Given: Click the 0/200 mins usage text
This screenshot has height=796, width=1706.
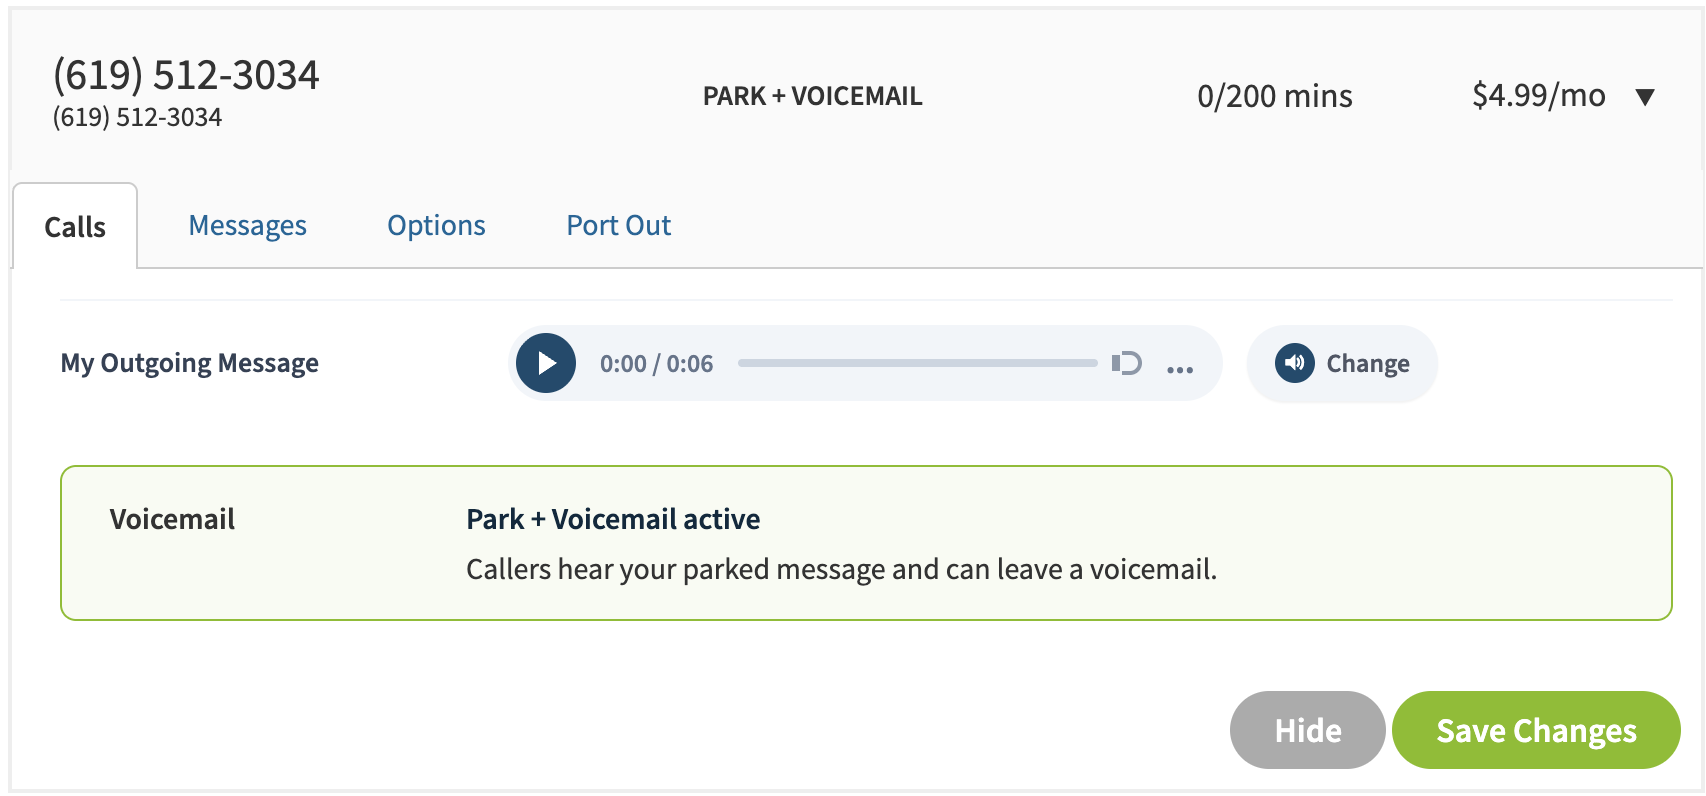Looking at the screenshot, I should coord(1275,96).
